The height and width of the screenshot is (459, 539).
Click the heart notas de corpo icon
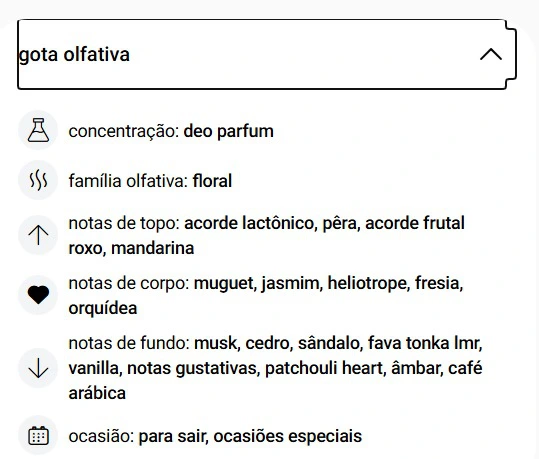click(38, 295)
